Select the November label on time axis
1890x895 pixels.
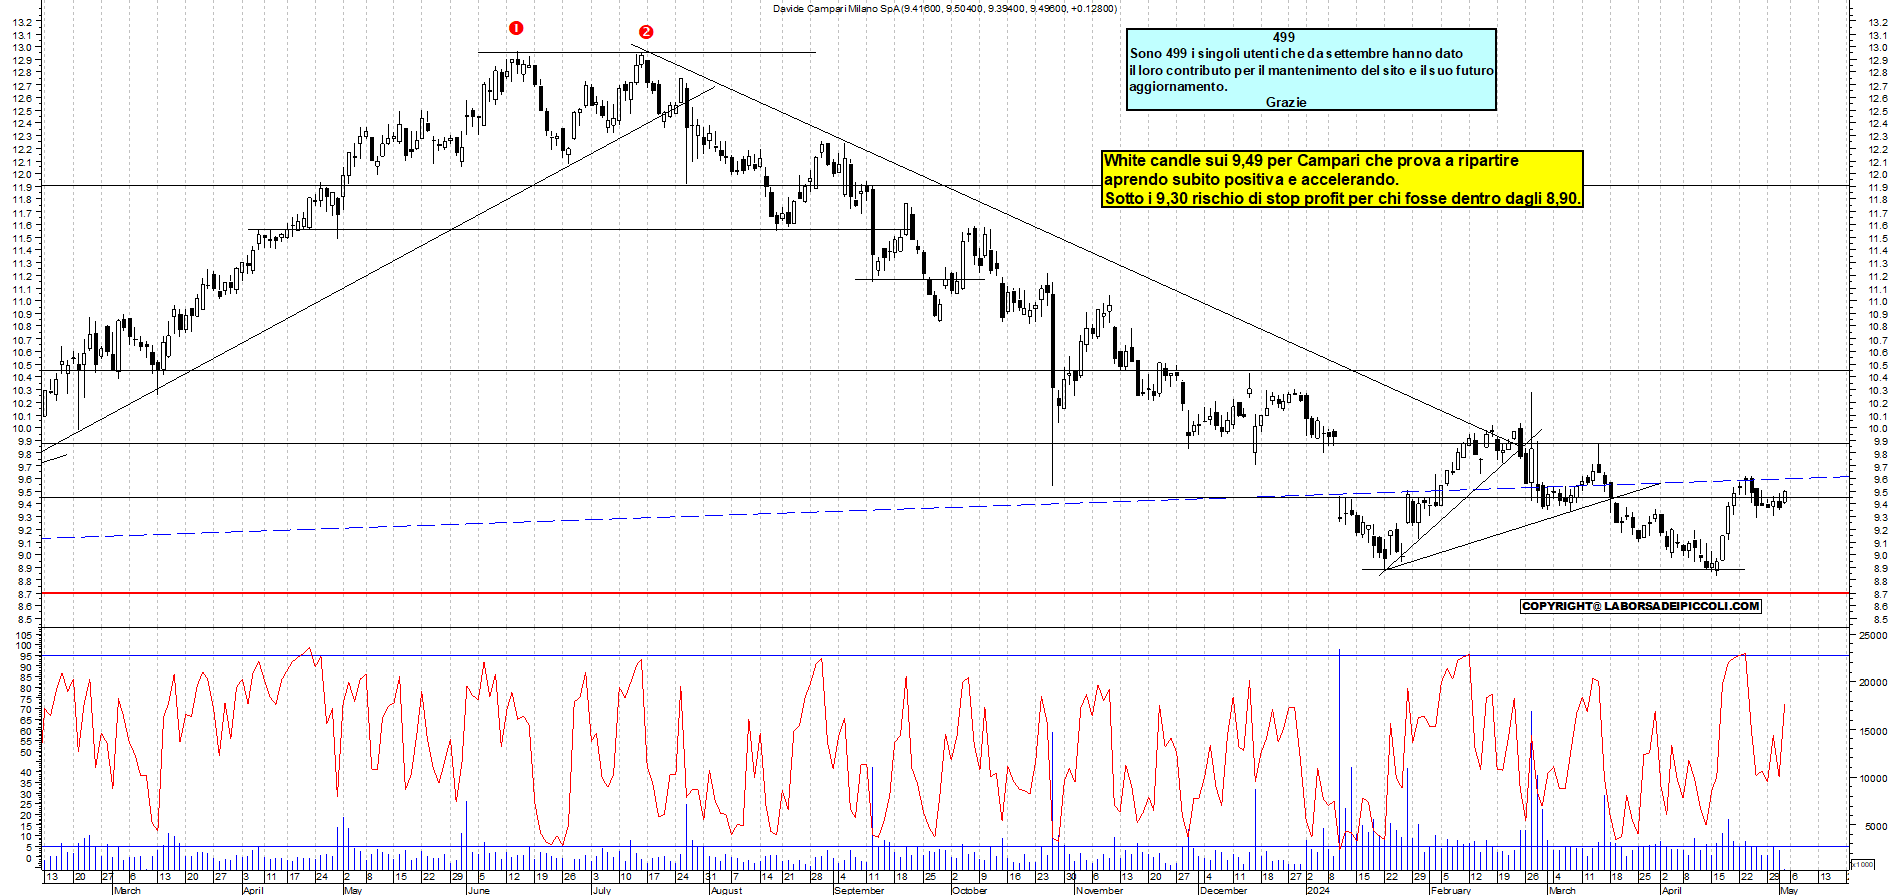click(x=1100, y=890)
